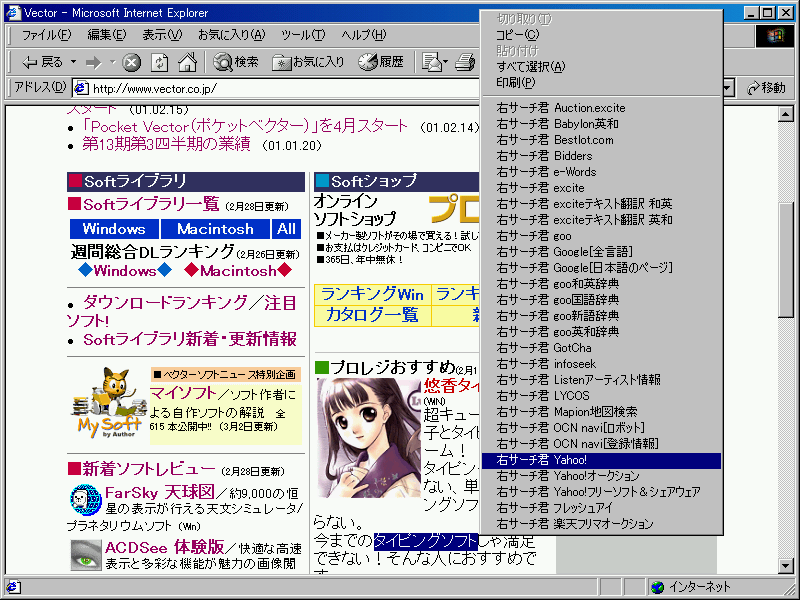
Task: Select 右サーチ君 infoseek menu entry
Action: [602, 364]
